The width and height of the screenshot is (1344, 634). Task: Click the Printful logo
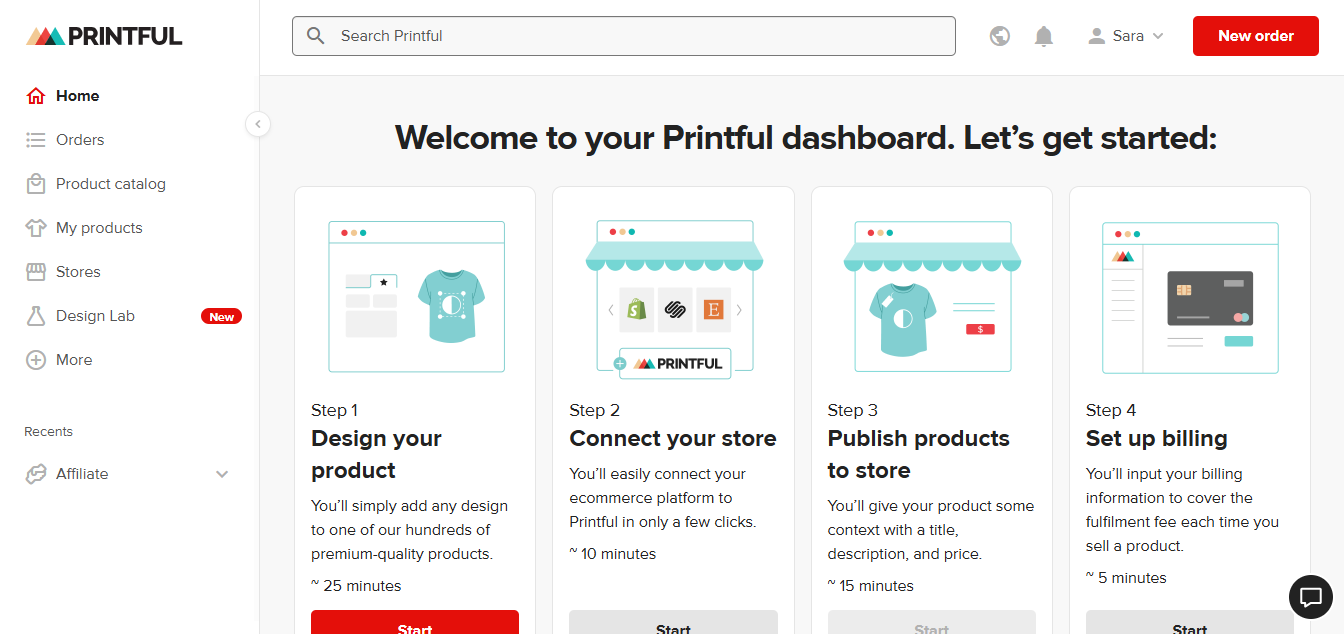(104, 36)
